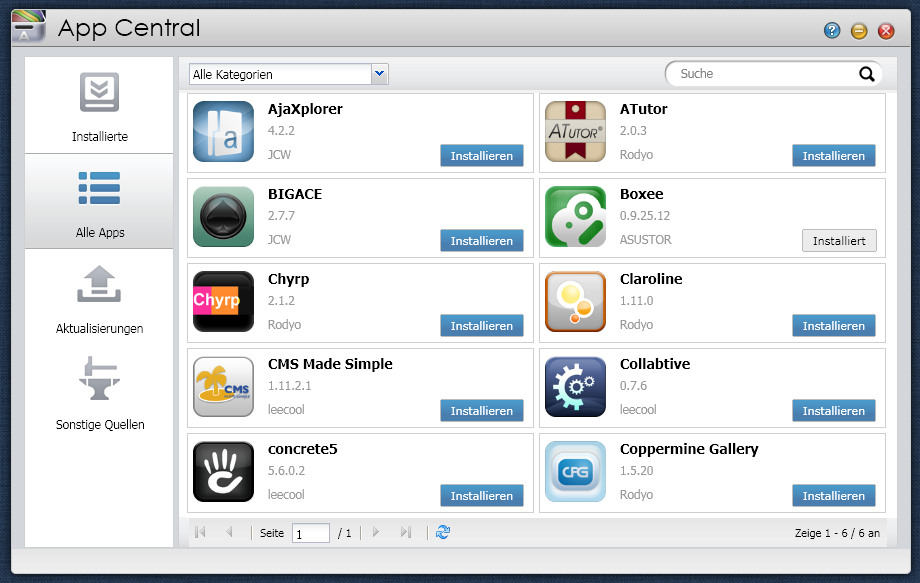Click the BIGACE app icon
This screenshot has width=920, height=583.
223,216
